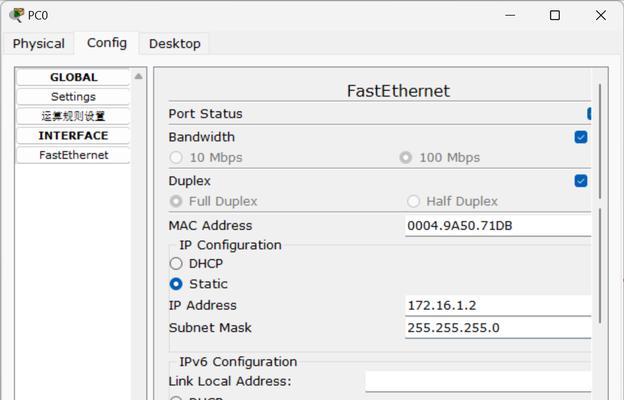
Task: Click the 运算规则设置 sidebar button
Action: (x=73, y=116)
